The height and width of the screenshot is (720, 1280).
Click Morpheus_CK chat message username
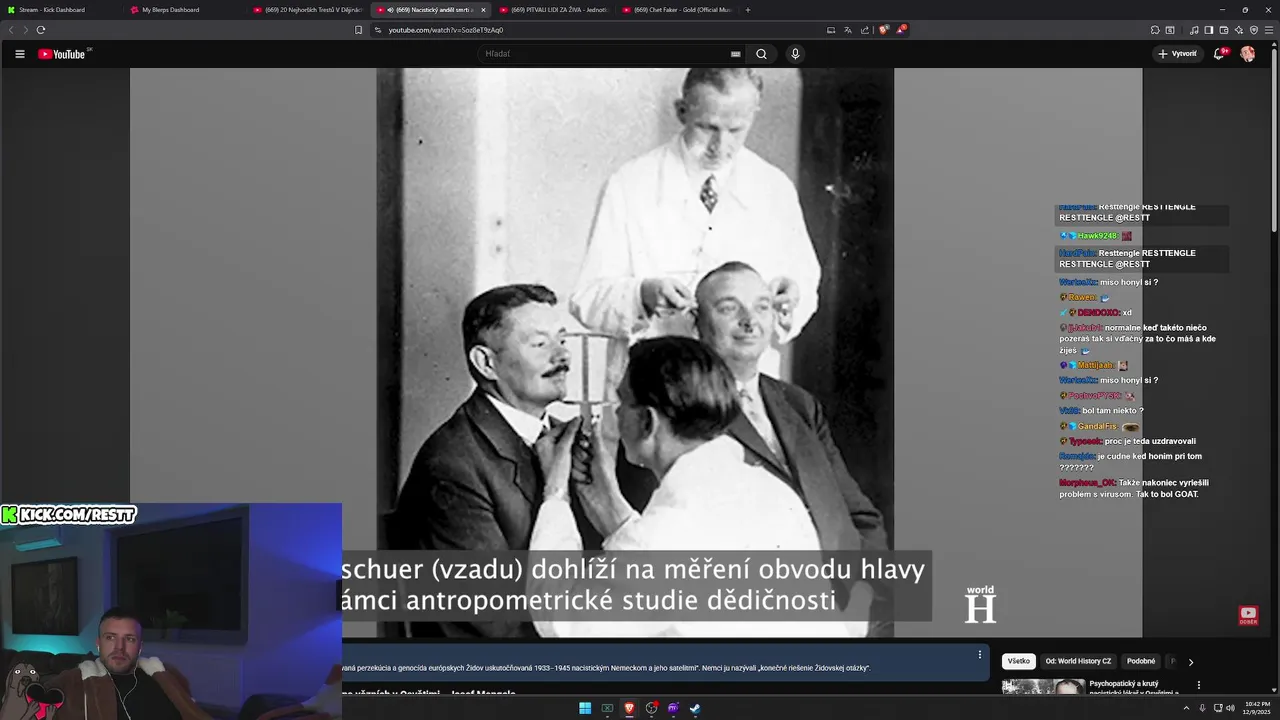click(x=1087, y=482)
